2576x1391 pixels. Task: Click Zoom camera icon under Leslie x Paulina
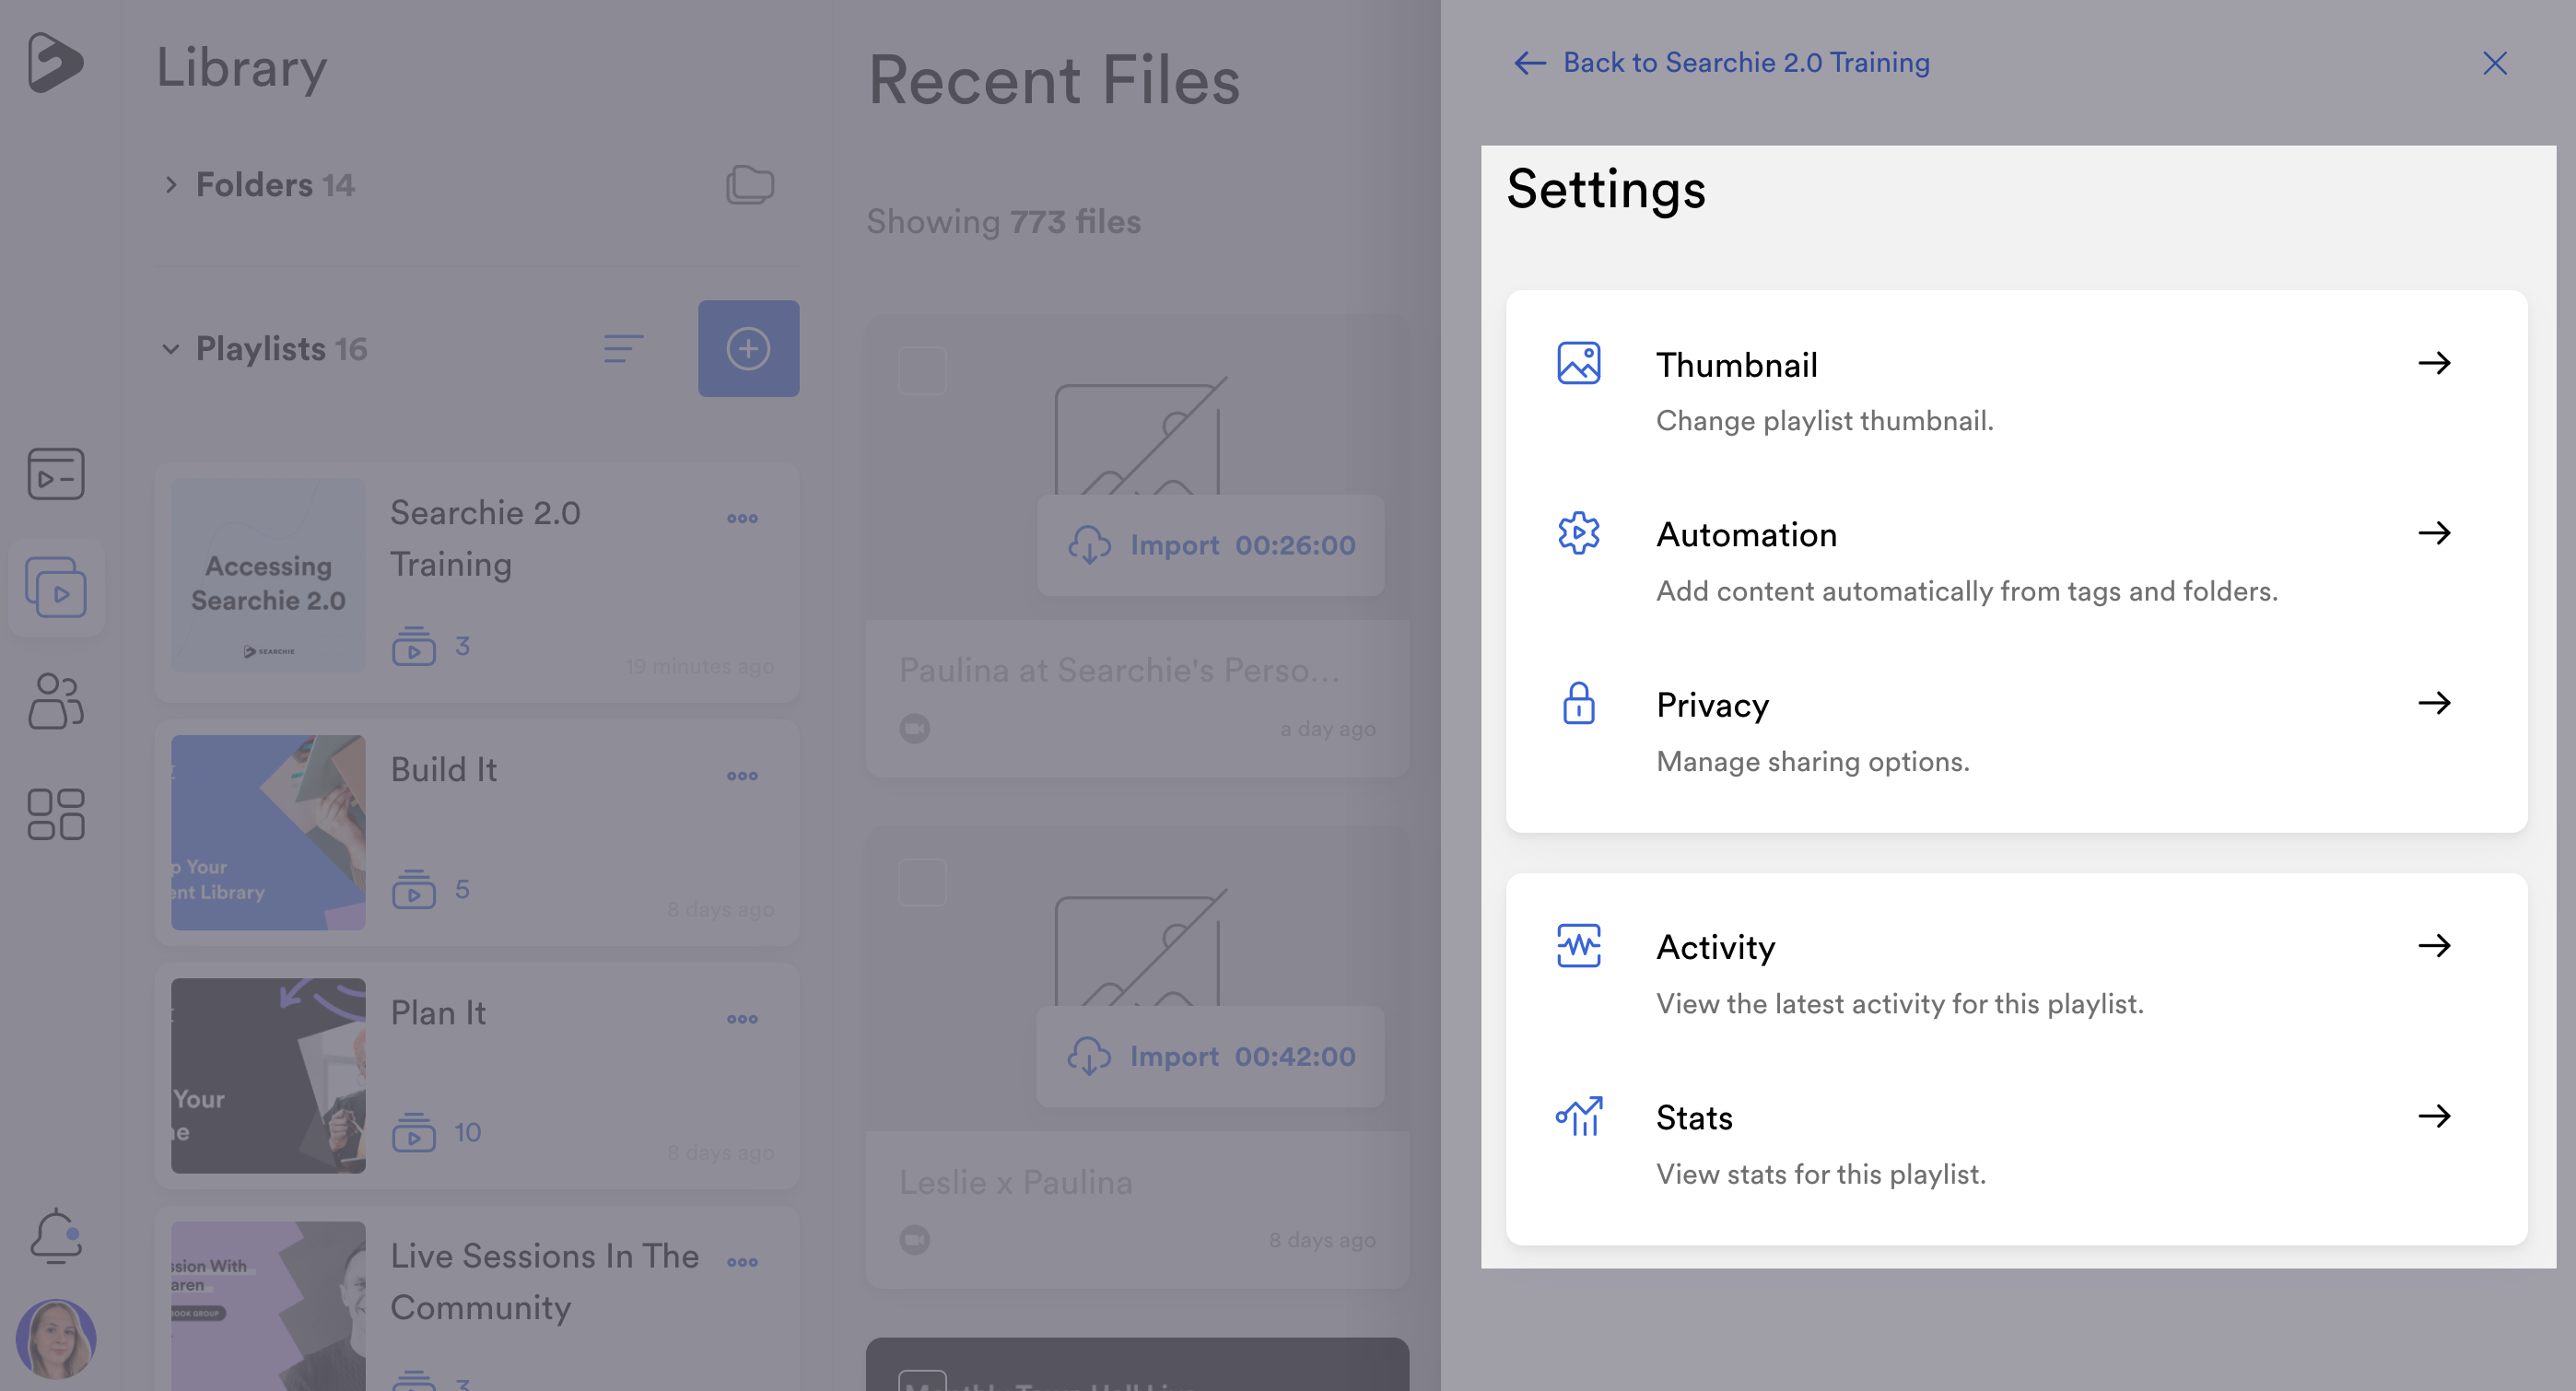pyautogui.click(x=914, y=1240)
